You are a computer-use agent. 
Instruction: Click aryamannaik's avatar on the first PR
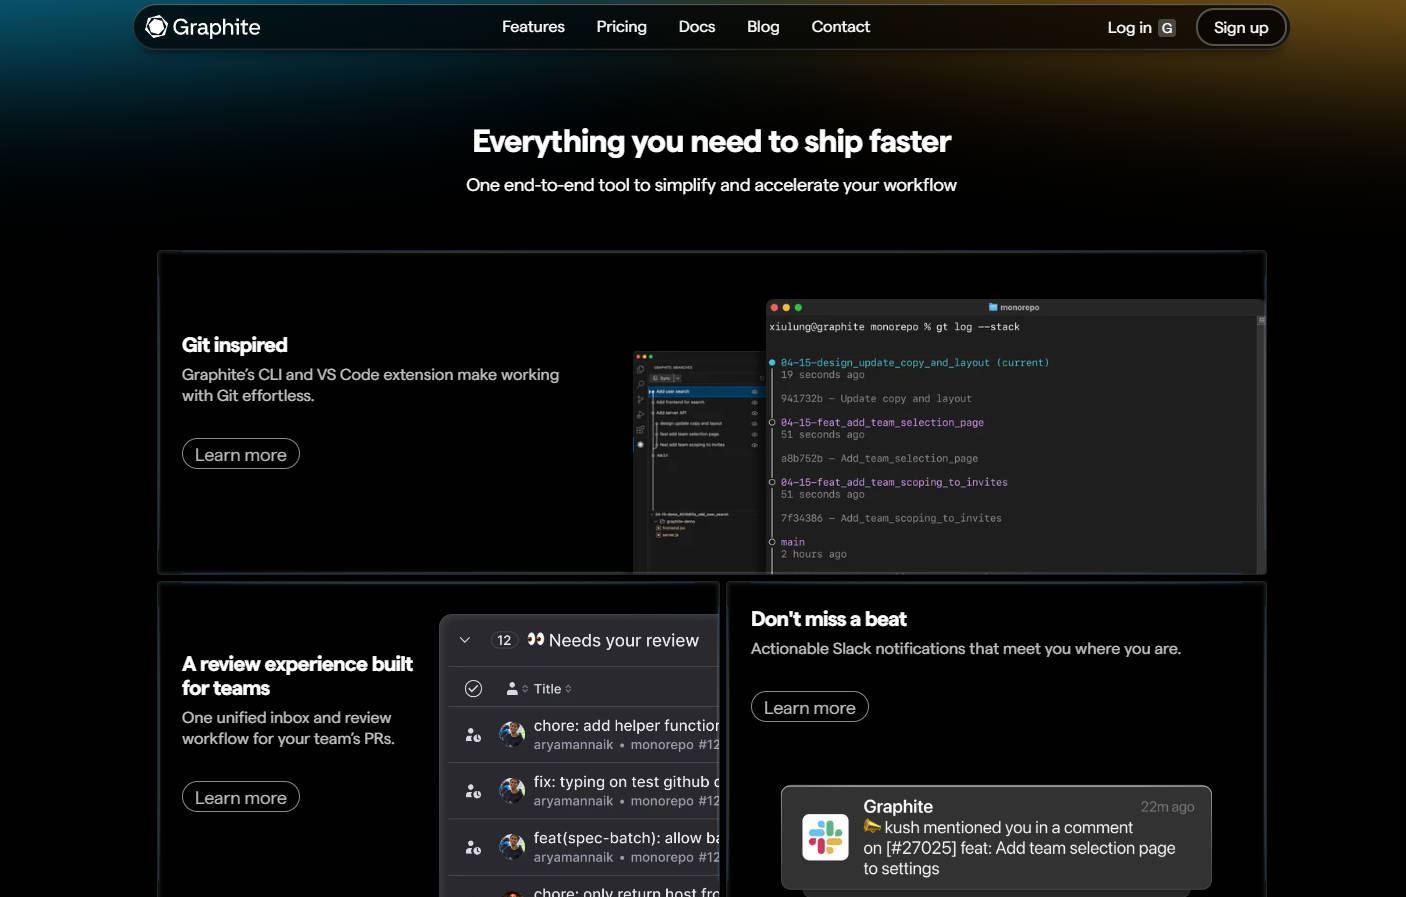pos(512,733)
